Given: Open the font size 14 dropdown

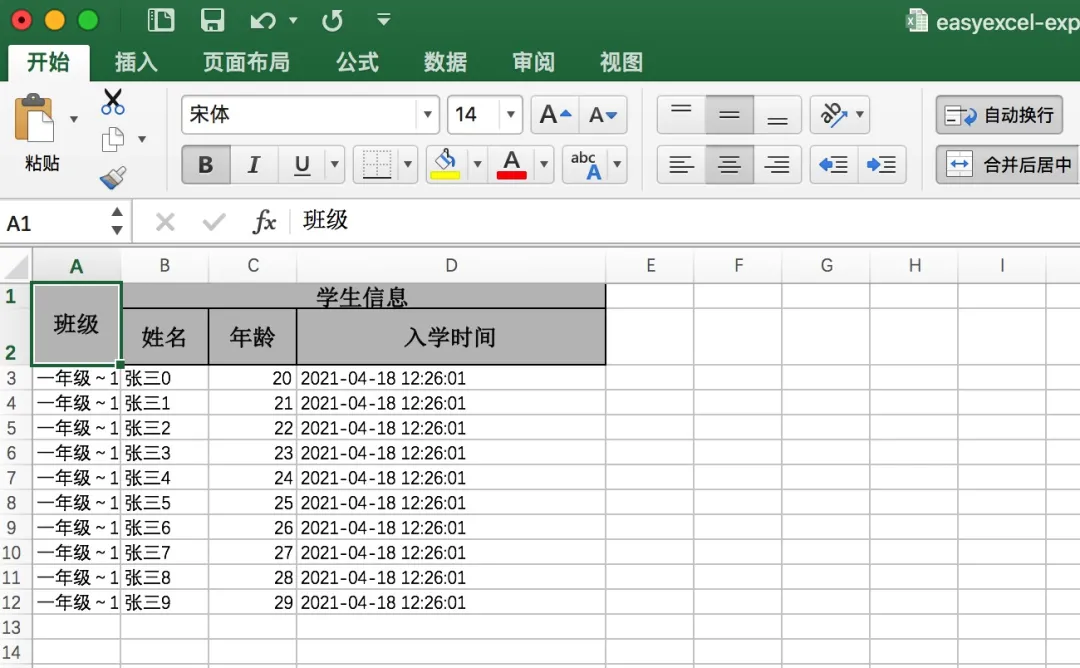Looking at the screenshot, I should [x=510, y=113].
